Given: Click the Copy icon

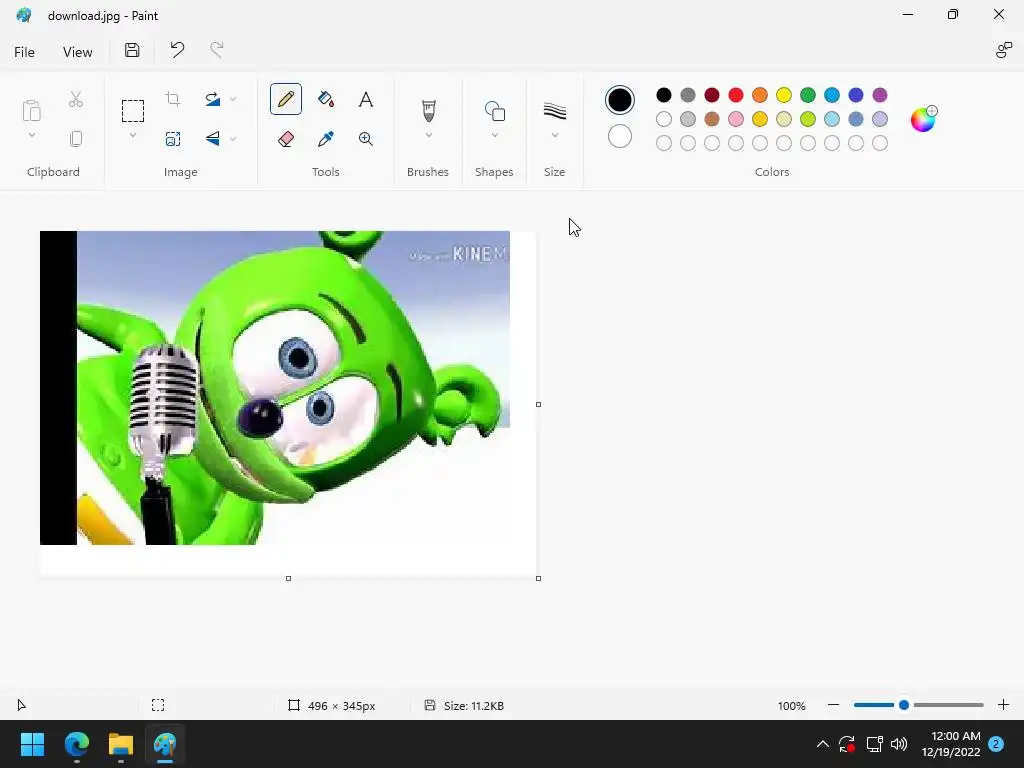Looking at the screenshot, I should coord(76,138).
